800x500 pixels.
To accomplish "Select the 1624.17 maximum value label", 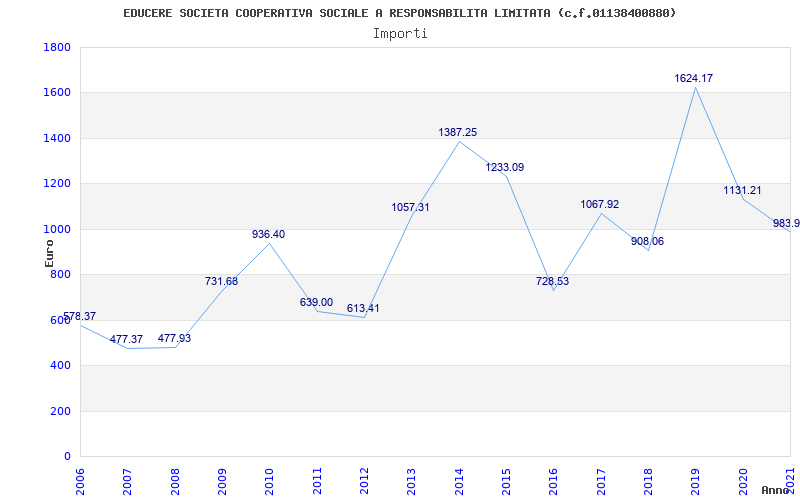I will (694, 78).
